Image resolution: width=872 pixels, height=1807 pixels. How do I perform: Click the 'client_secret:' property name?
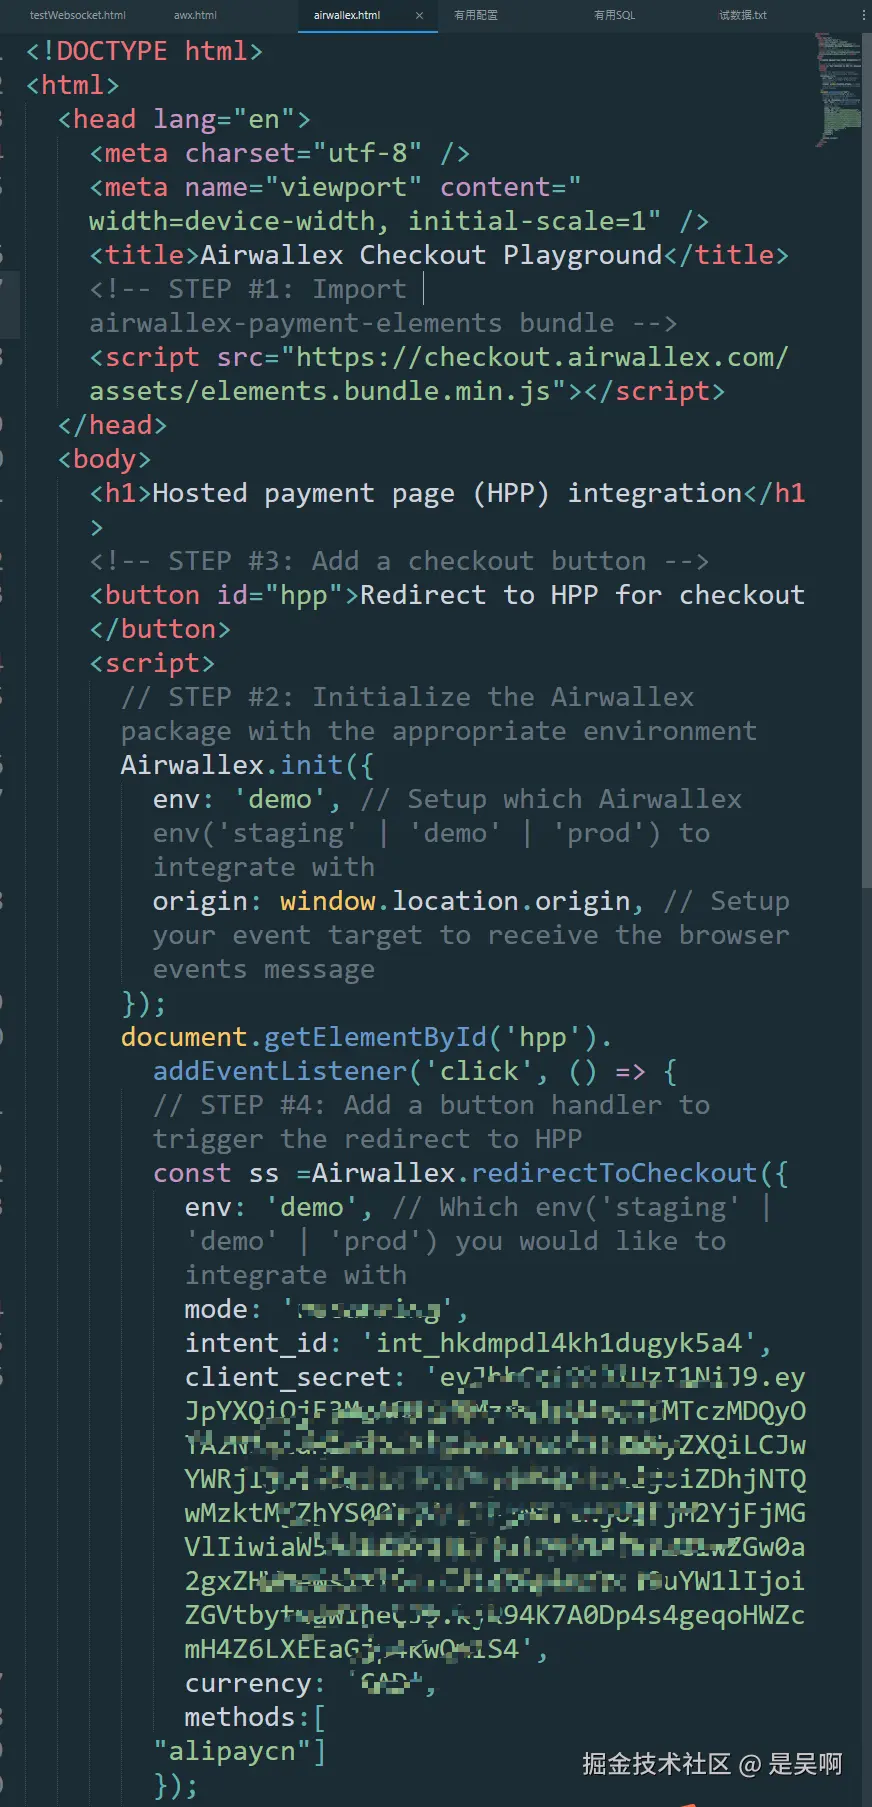(295, 1377)
